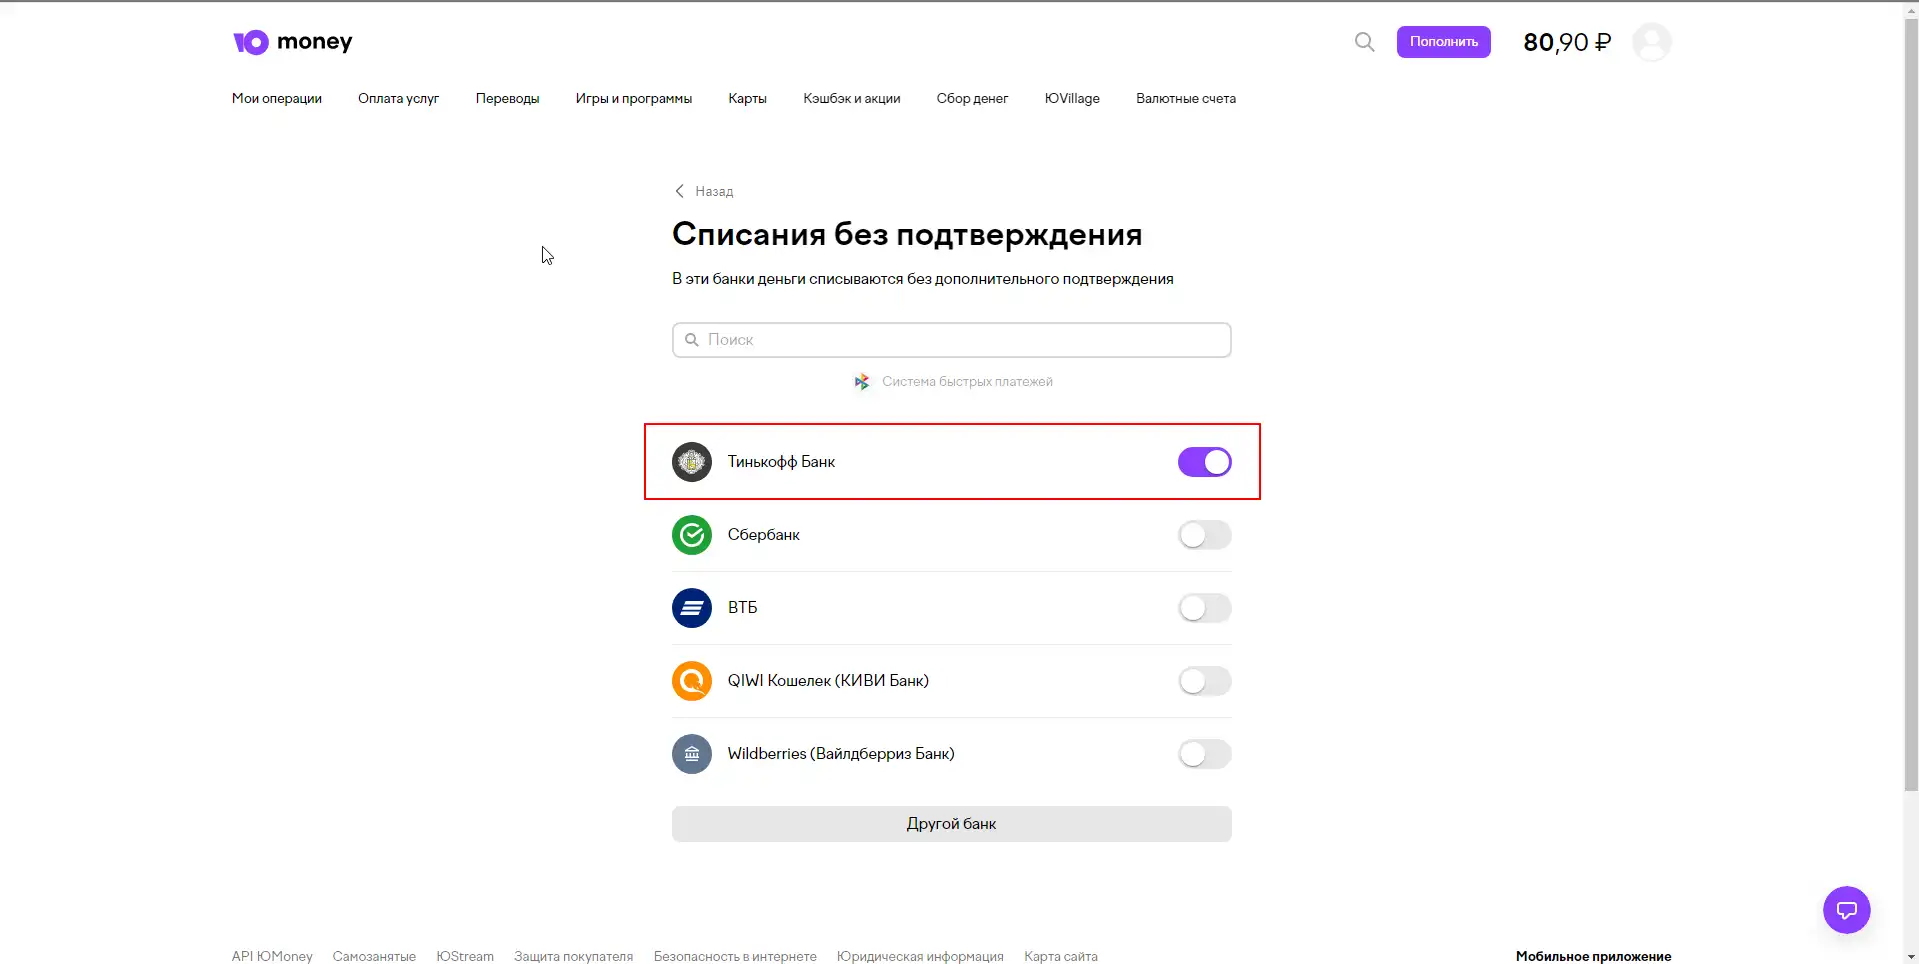Click the orange QIWI wallet icon
The height and width of the screenshot is (964, 1919).
coord(692,681)
